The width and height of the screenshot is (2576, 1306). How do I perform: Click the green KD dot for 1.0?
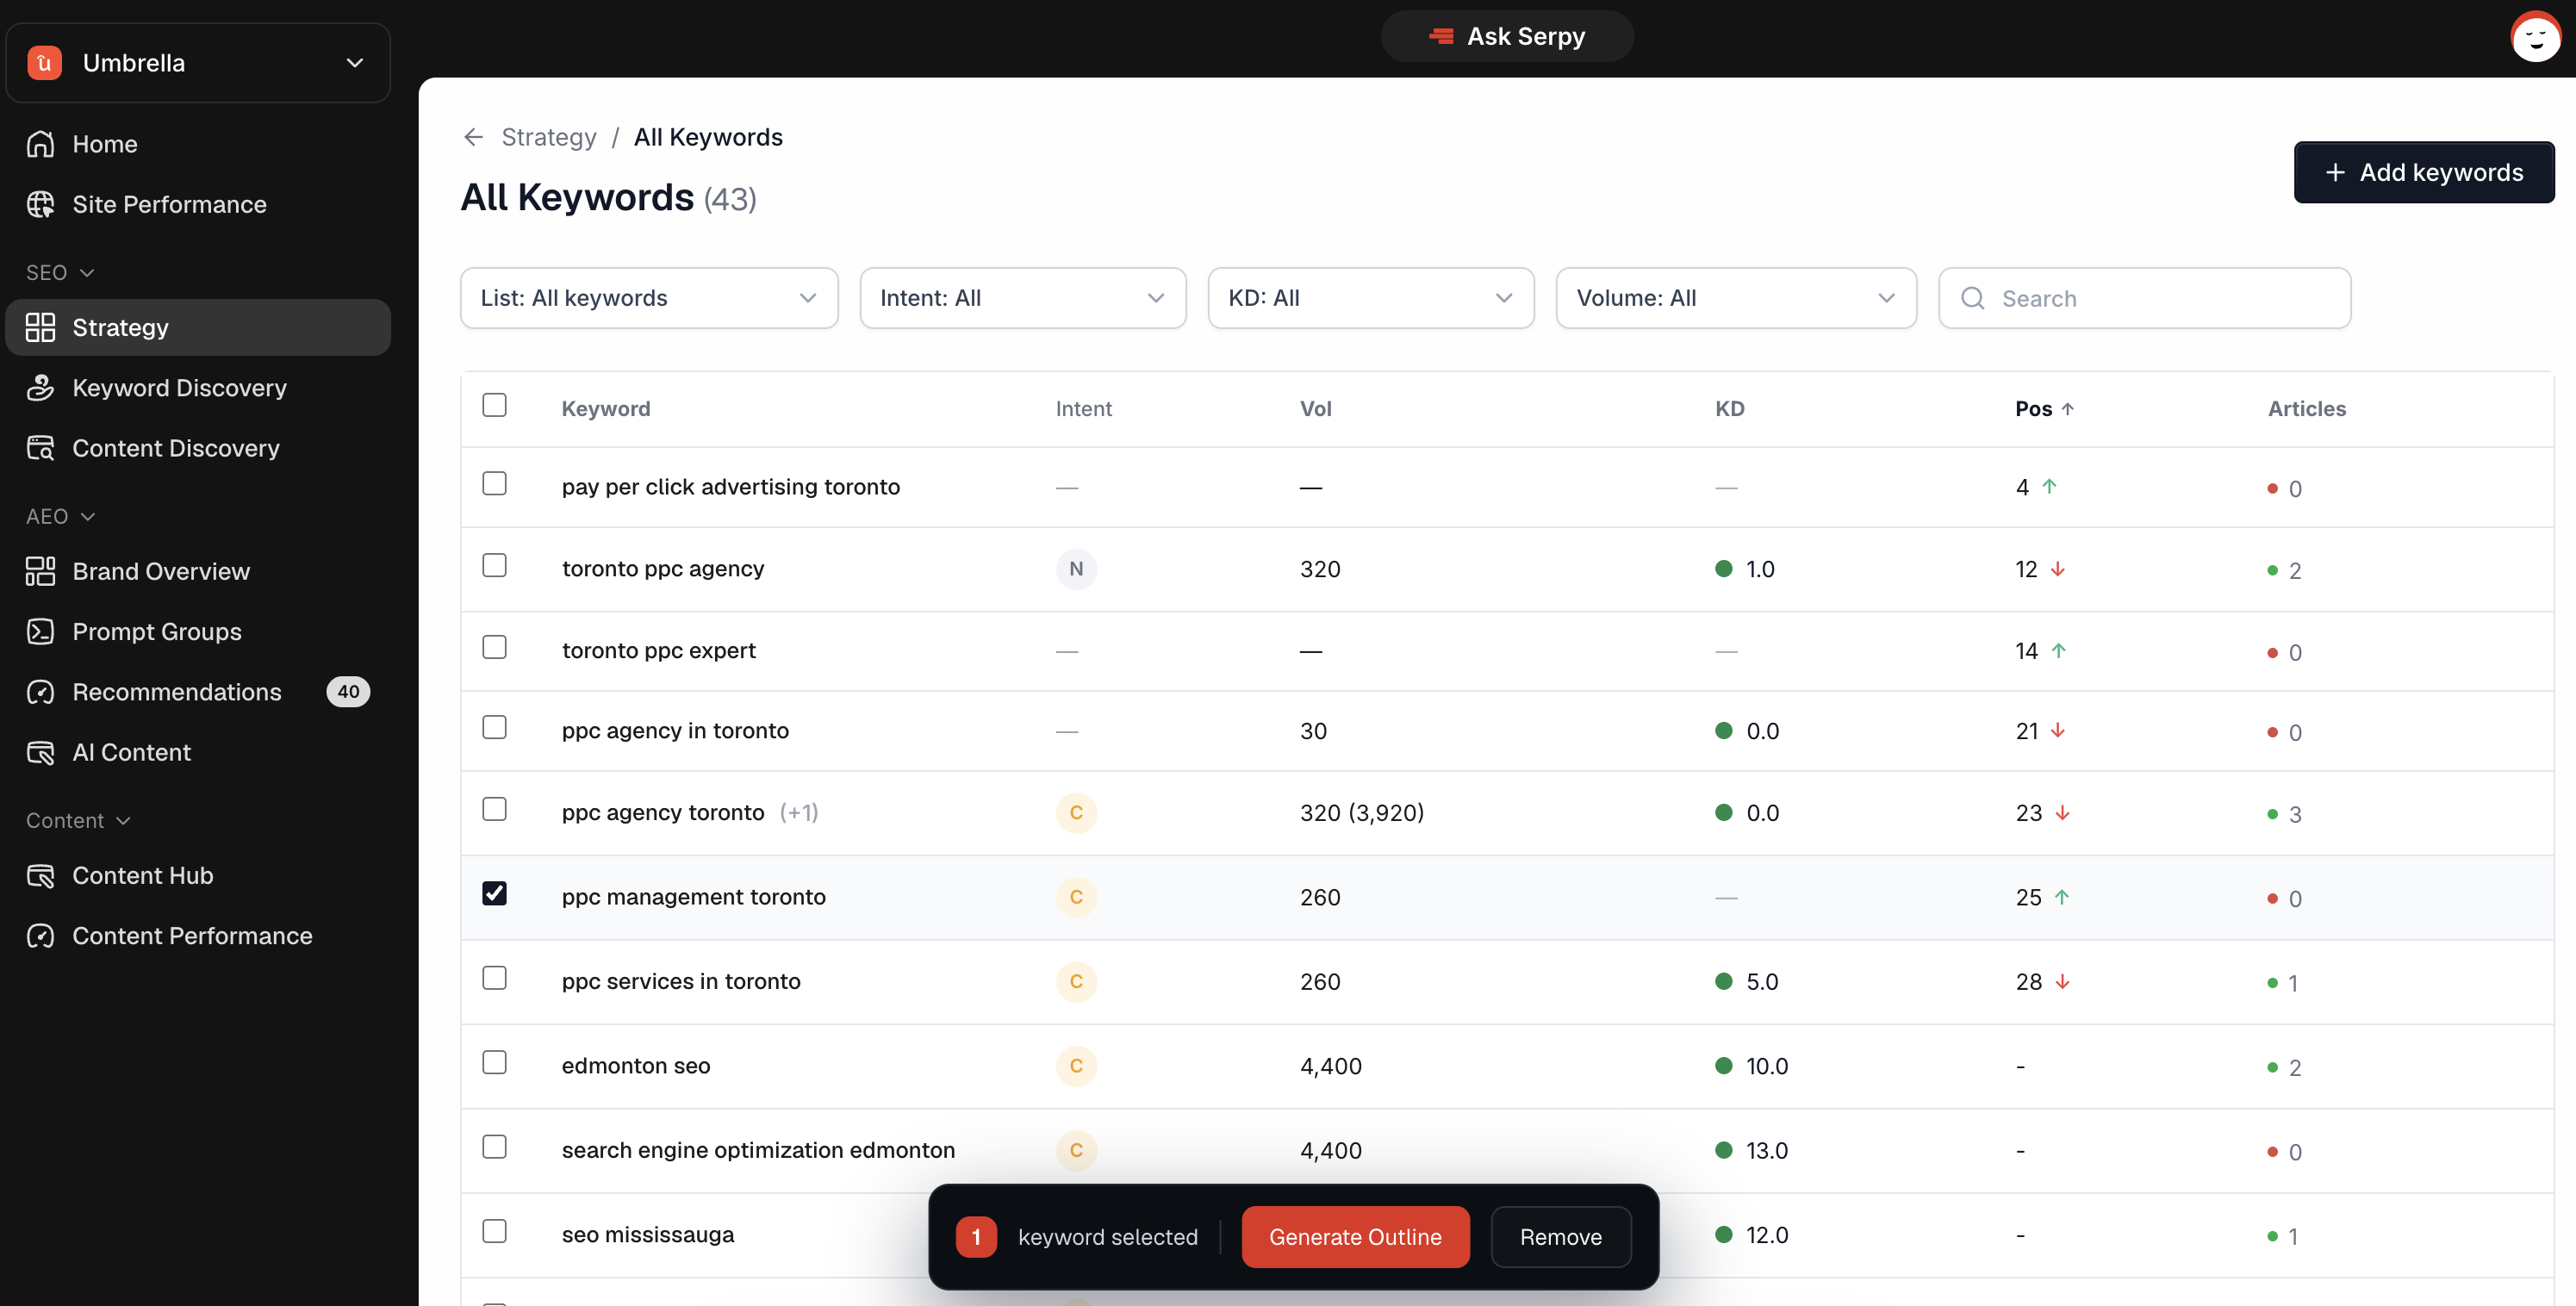pyautogui.click(x=1723, y=569)
